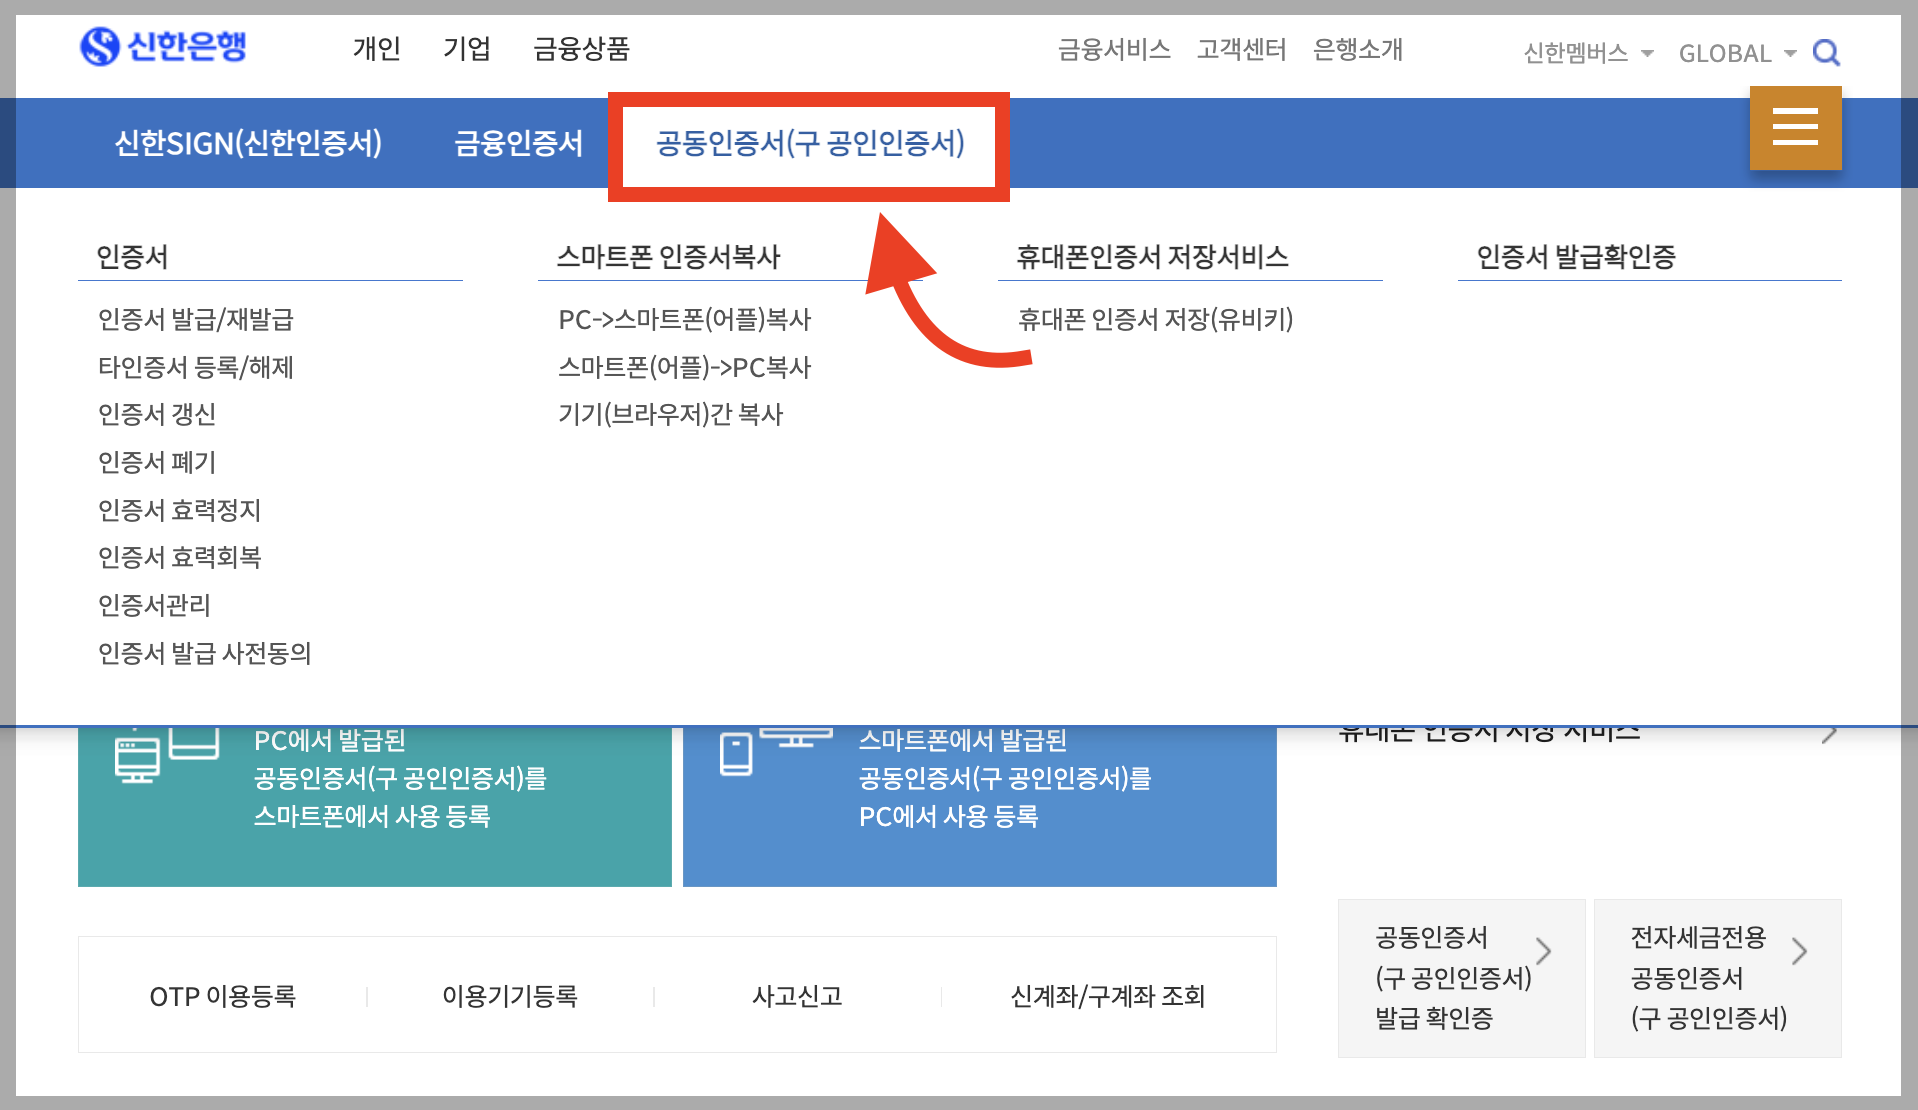Viewport: 1918px width, 1110px height.
Task: Open the orange hamburger menu
Action: tap(1795, 127)
